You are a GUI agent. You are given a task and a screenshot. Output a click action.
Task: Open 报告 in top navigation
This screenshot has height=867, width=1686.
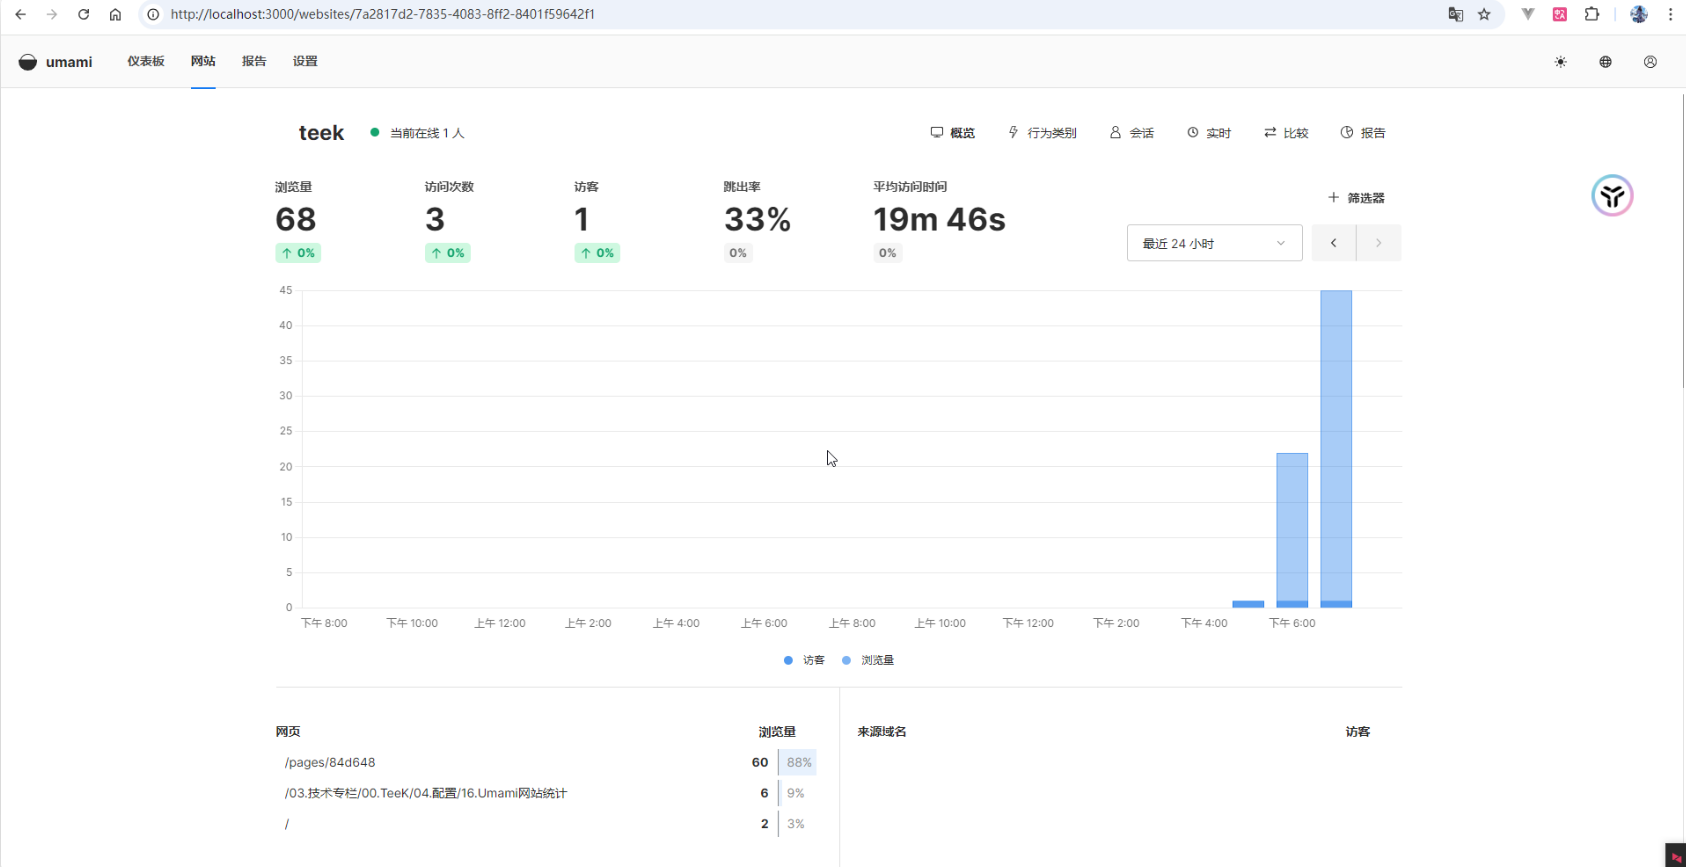click(x=254, y=61)
